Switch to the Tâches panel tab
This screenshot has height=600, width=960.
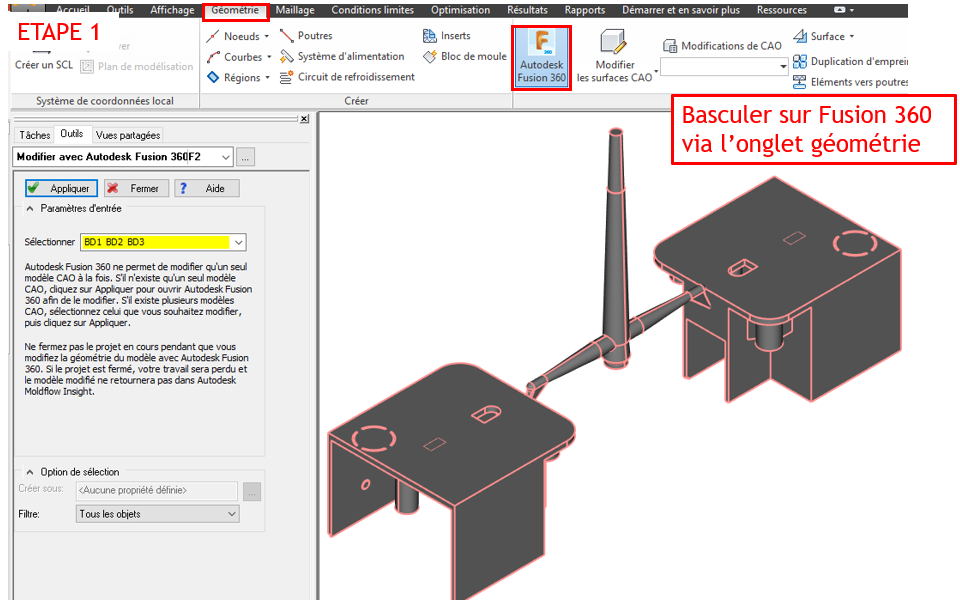(x=34, y=135)
